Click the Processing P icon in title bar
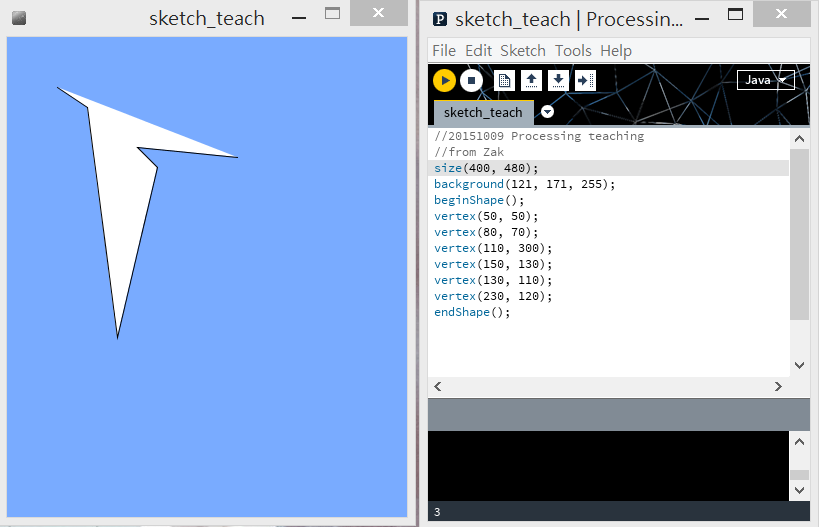Image resolution: width=819 pixels, height=527 pixels. tap(440, 19)
